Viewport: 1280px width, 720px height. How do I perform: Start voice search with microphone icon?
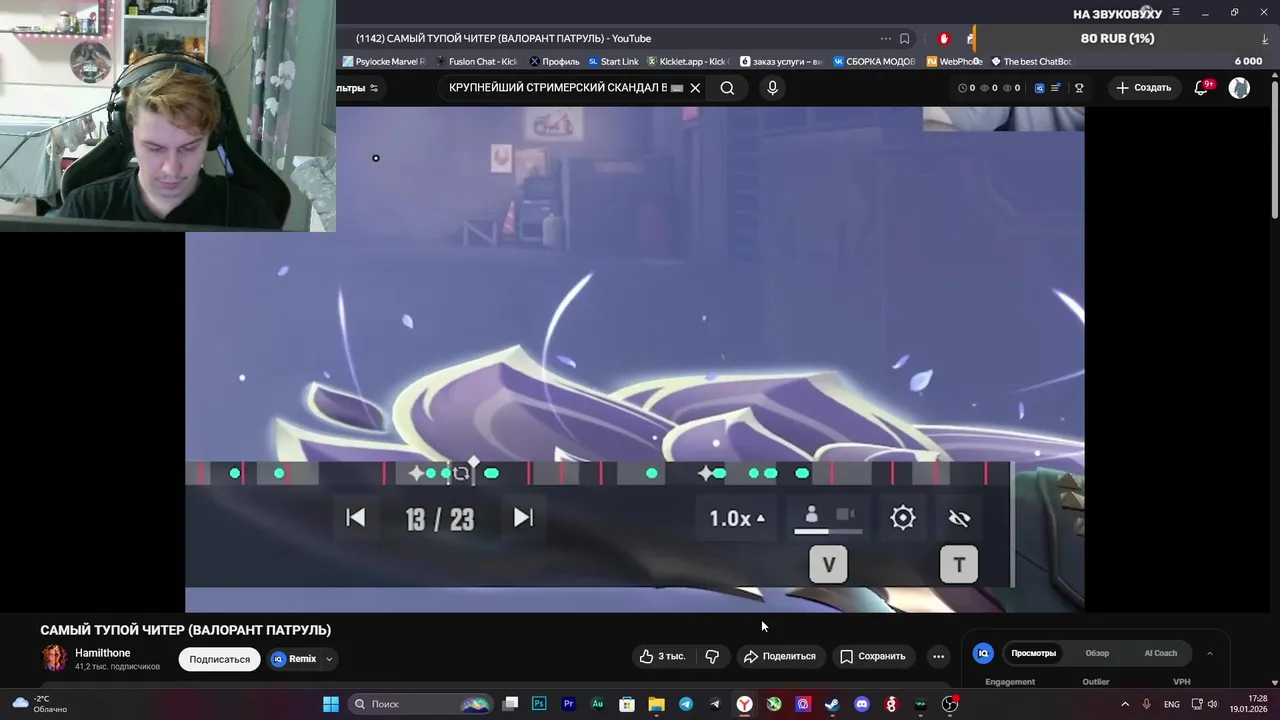pyautogui.click(x=772, y=88)
